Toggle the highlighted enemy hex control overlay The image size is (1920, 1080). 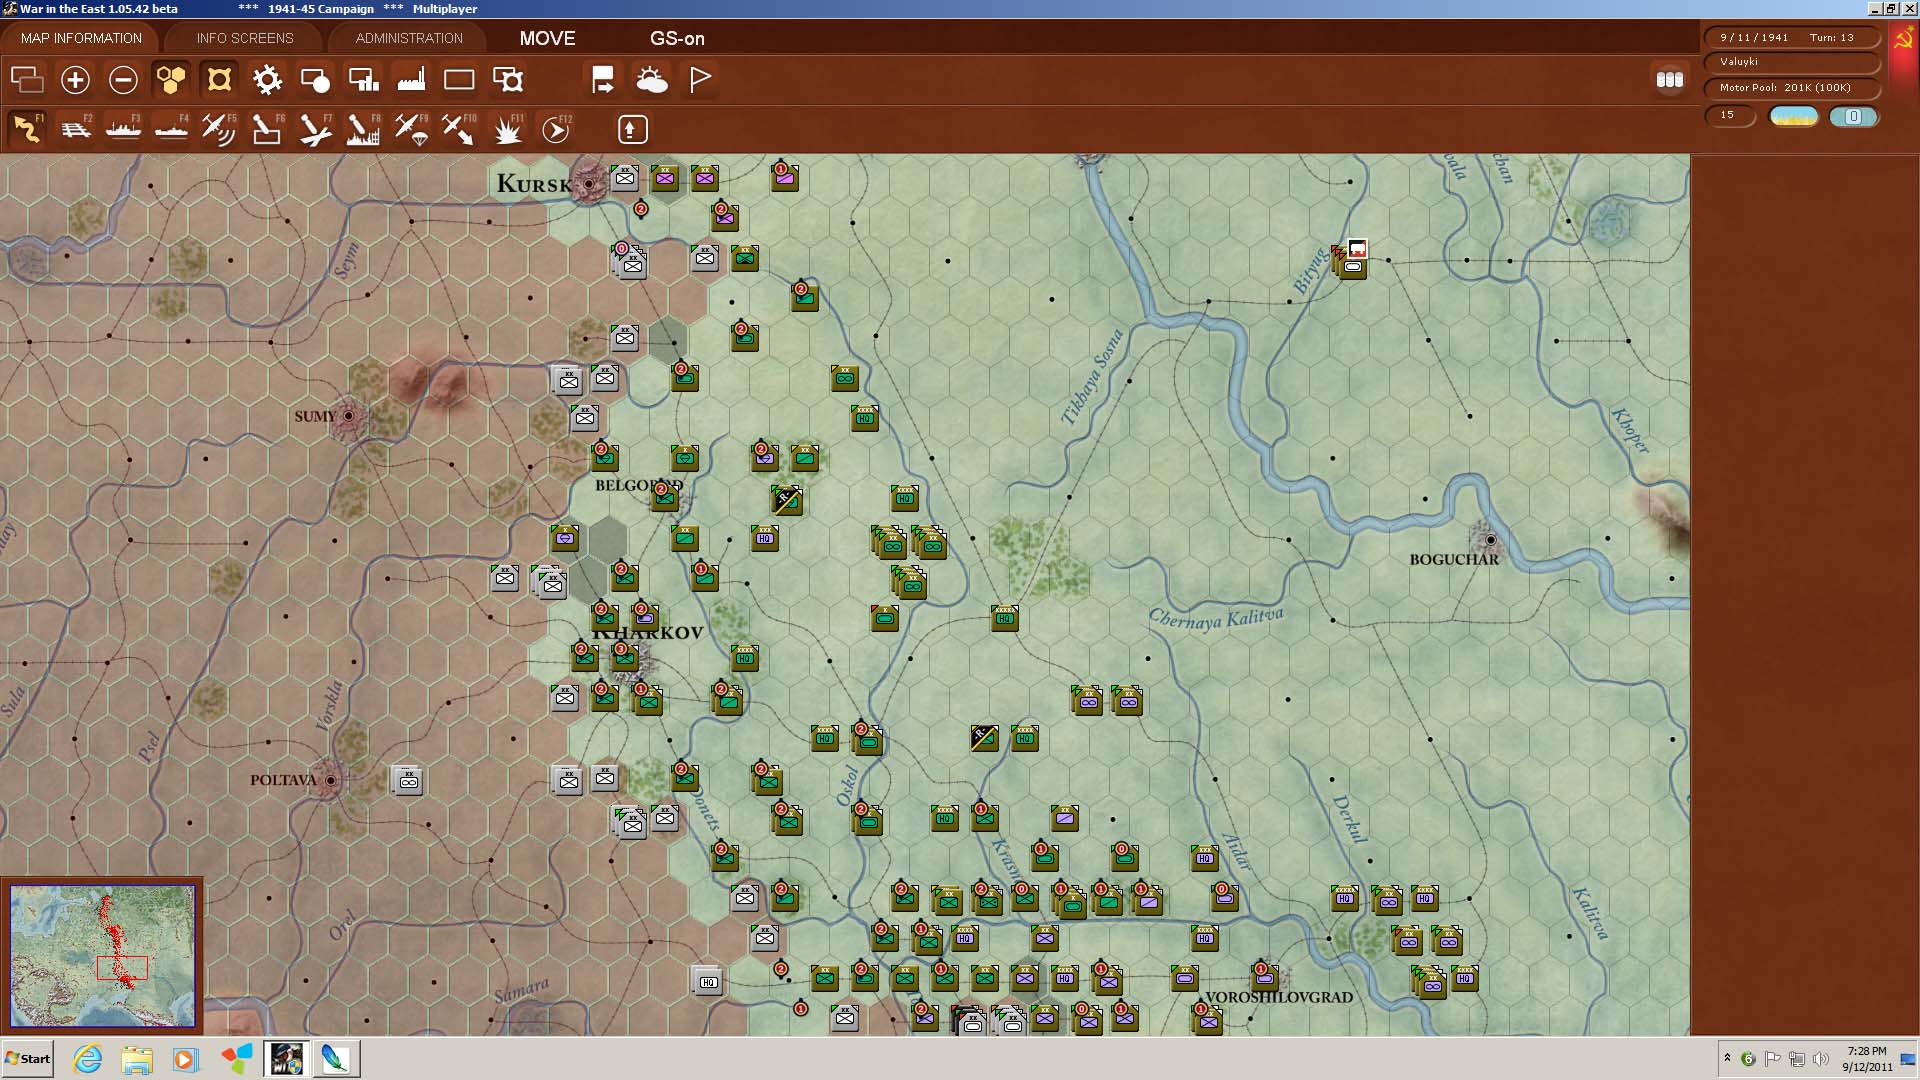219,80
